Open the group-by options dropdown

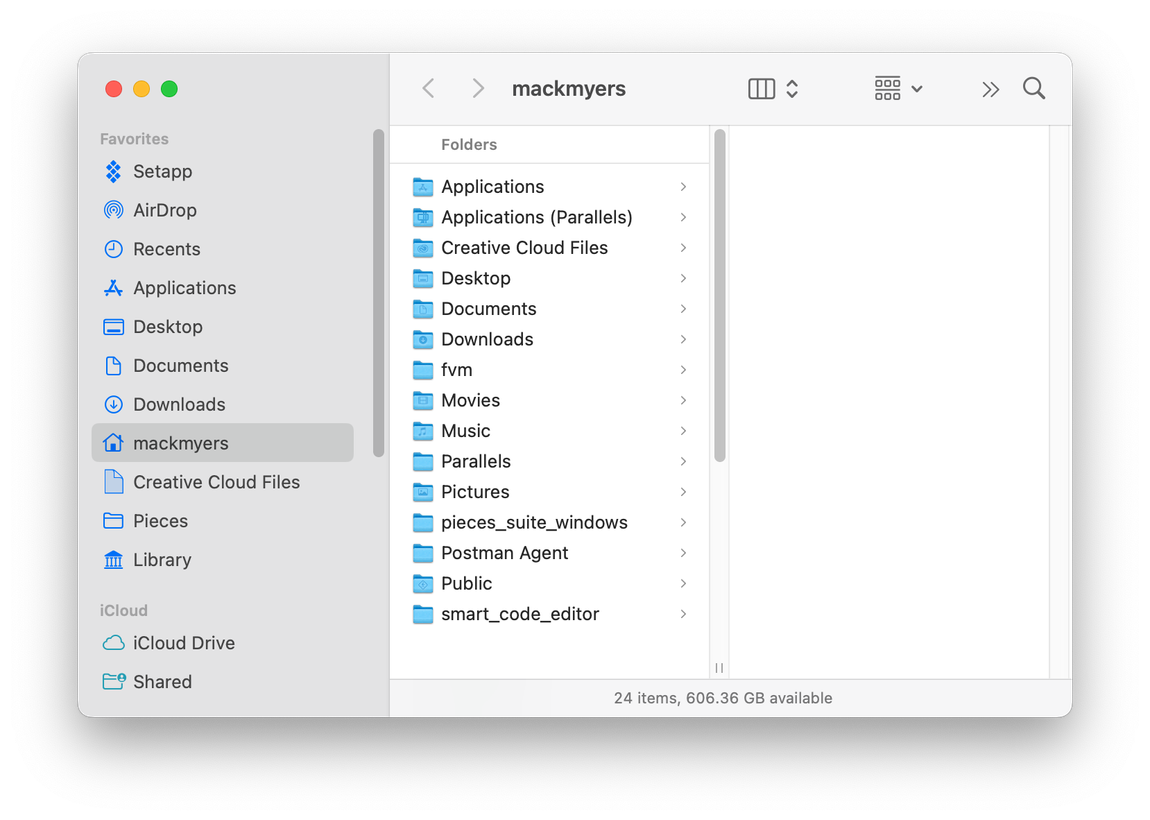[898, 89]
